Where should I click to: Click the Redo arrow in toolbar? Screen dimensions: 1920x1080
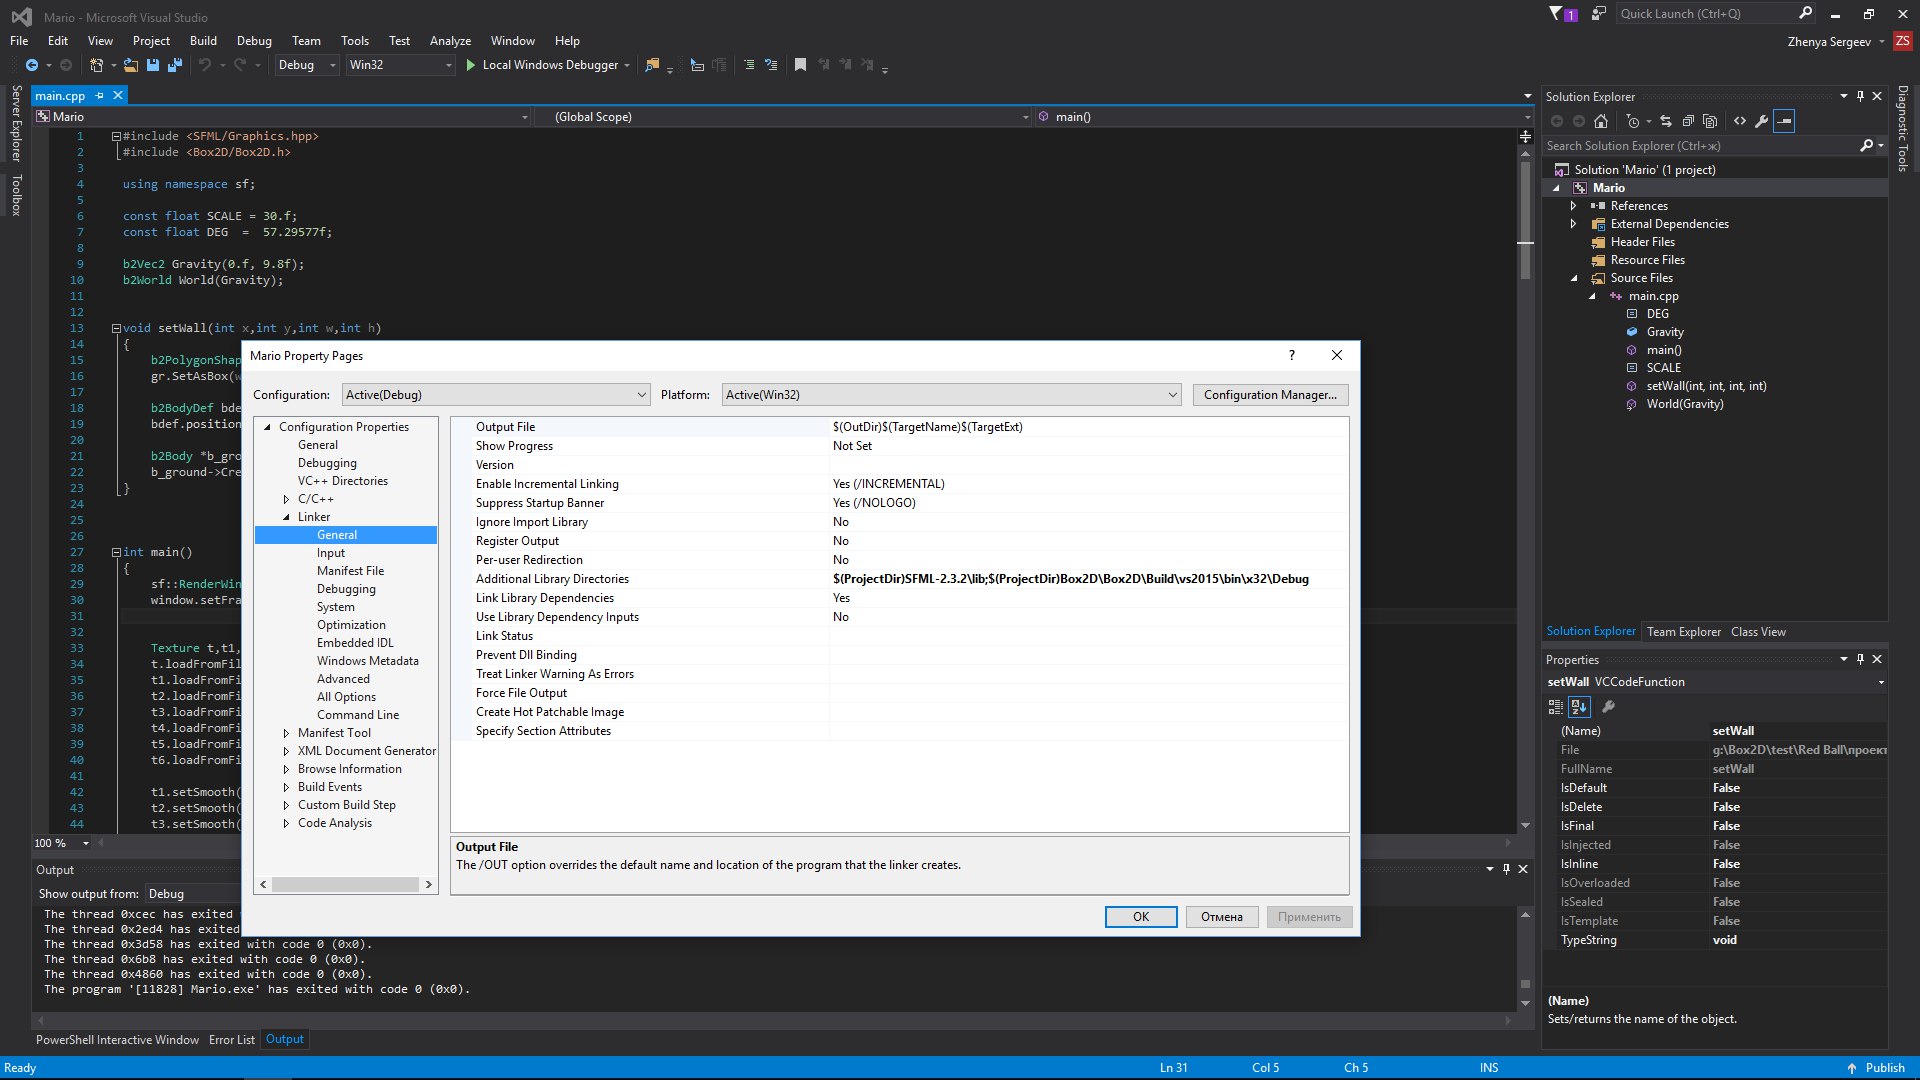coord(240,65)
